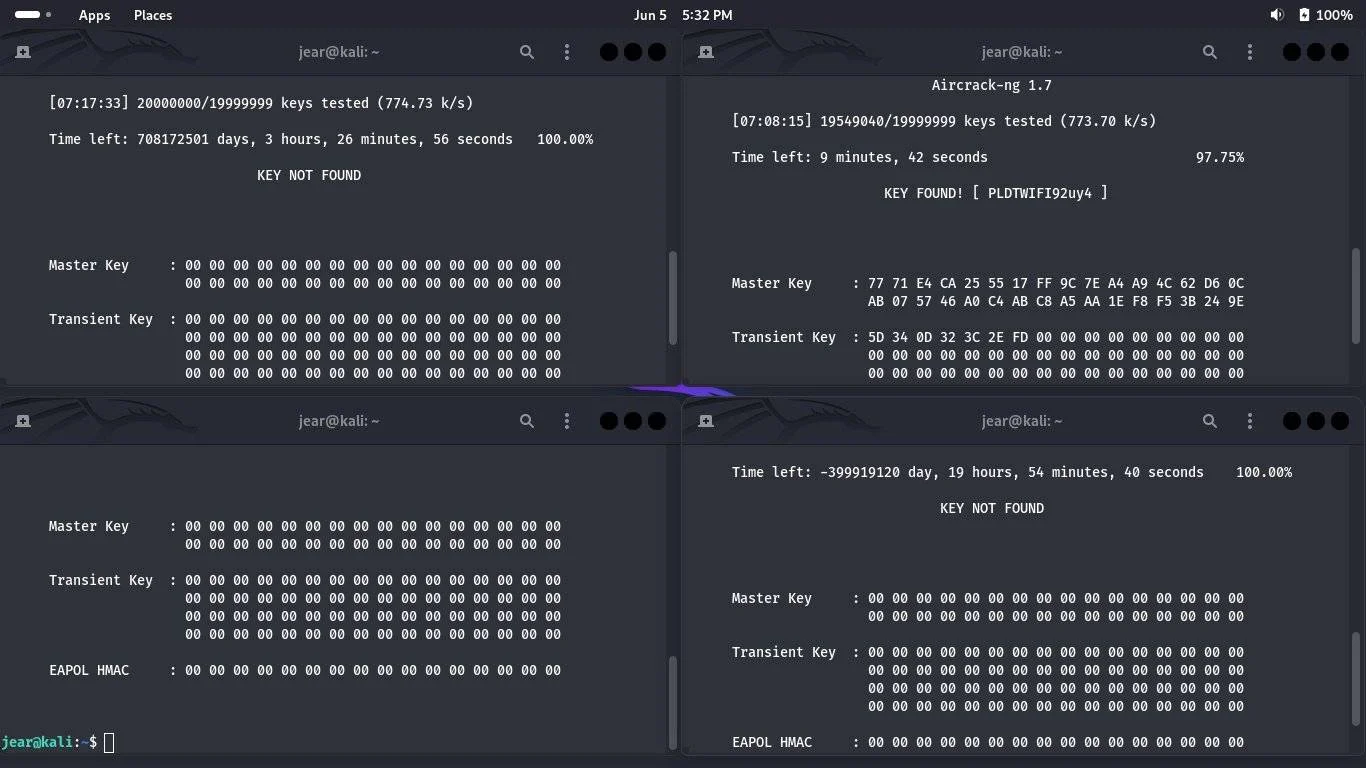Click EAPOL HMAC label in bottom-left terminal
Image resolution: width=1366 pixels, height=768 pixels.
(89, 670)
